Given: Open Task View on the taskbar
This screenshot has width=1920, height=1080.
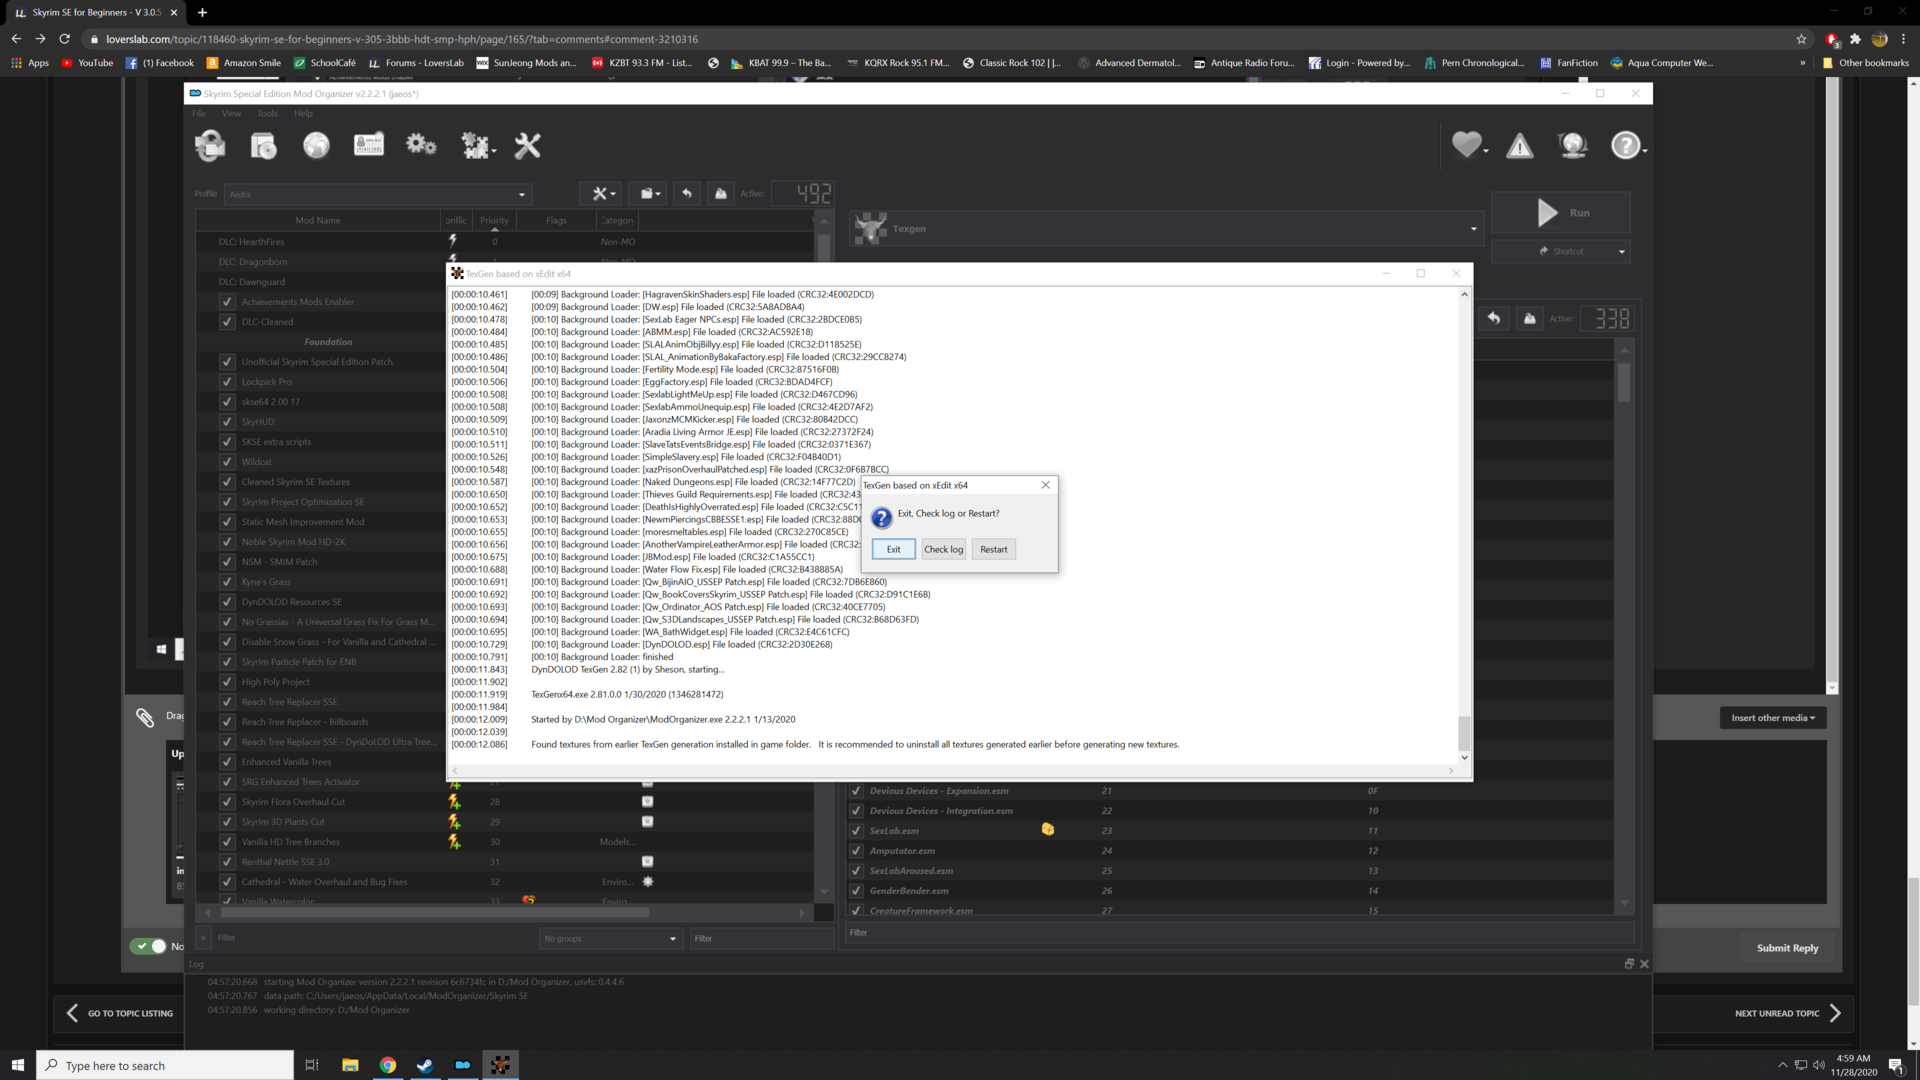Looking at the screenshot, I should (312, 1065).
